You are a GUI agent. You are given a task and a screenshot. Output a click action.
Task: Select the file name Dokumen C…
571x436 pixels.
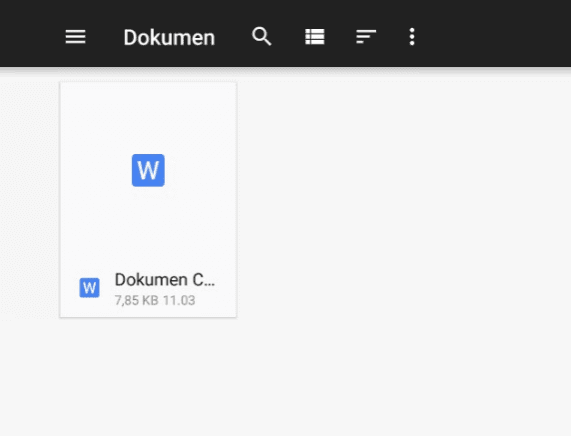[x=165, y=280]
